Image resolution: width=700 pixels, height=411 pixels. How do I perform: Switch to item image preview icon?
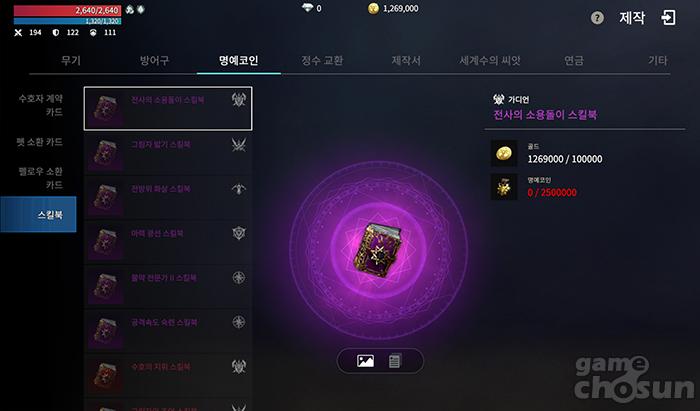[365, 361]
